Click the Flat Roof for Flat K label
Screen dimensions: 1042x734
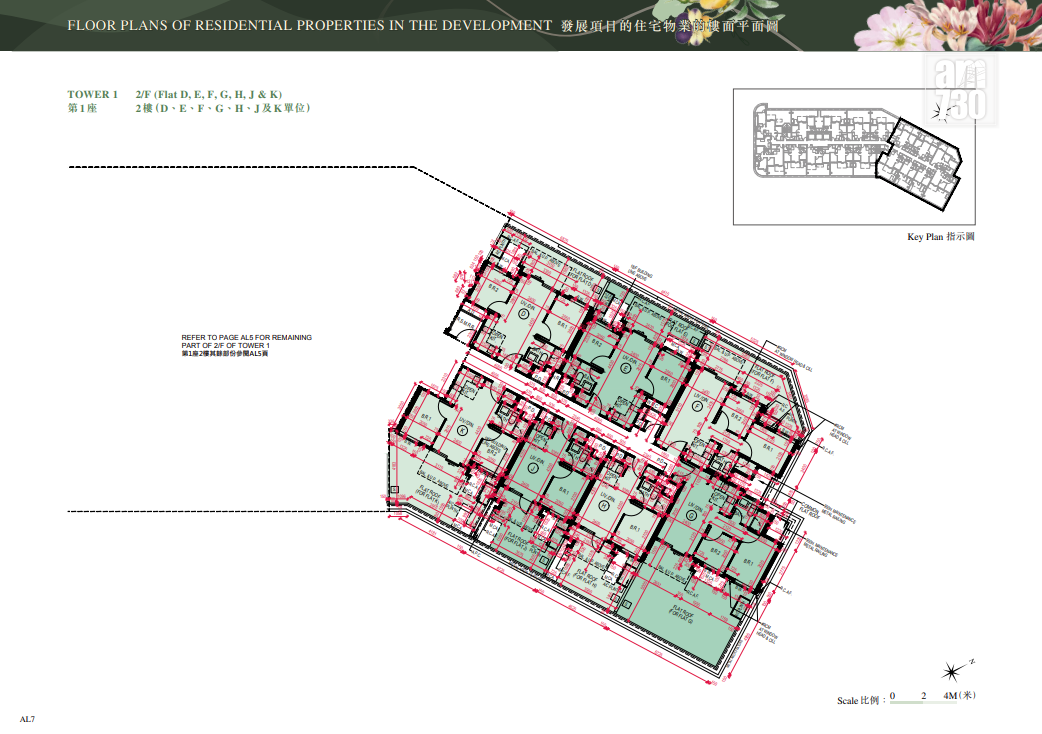point(429,494)
